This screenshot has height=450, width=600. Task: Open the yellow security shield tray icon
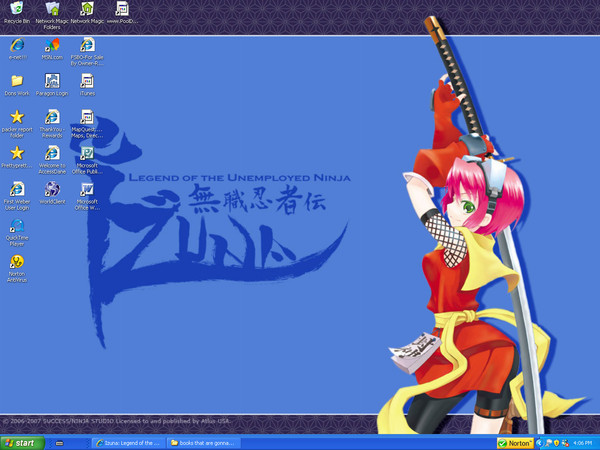(x=557, y=443)
